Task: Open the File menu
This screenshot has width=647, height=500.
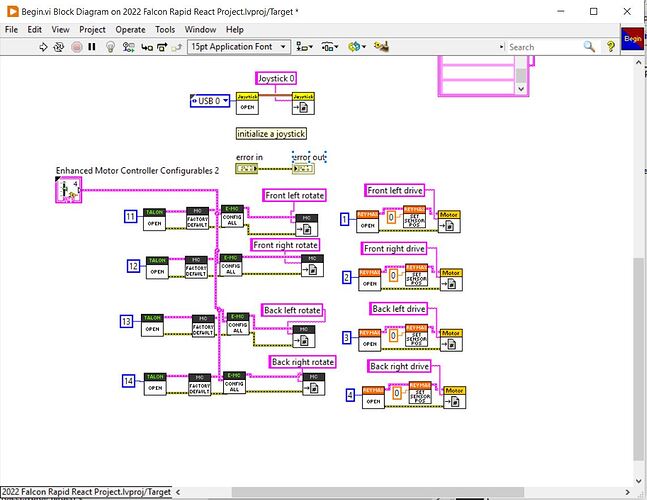Action: (x=12, y=30)
